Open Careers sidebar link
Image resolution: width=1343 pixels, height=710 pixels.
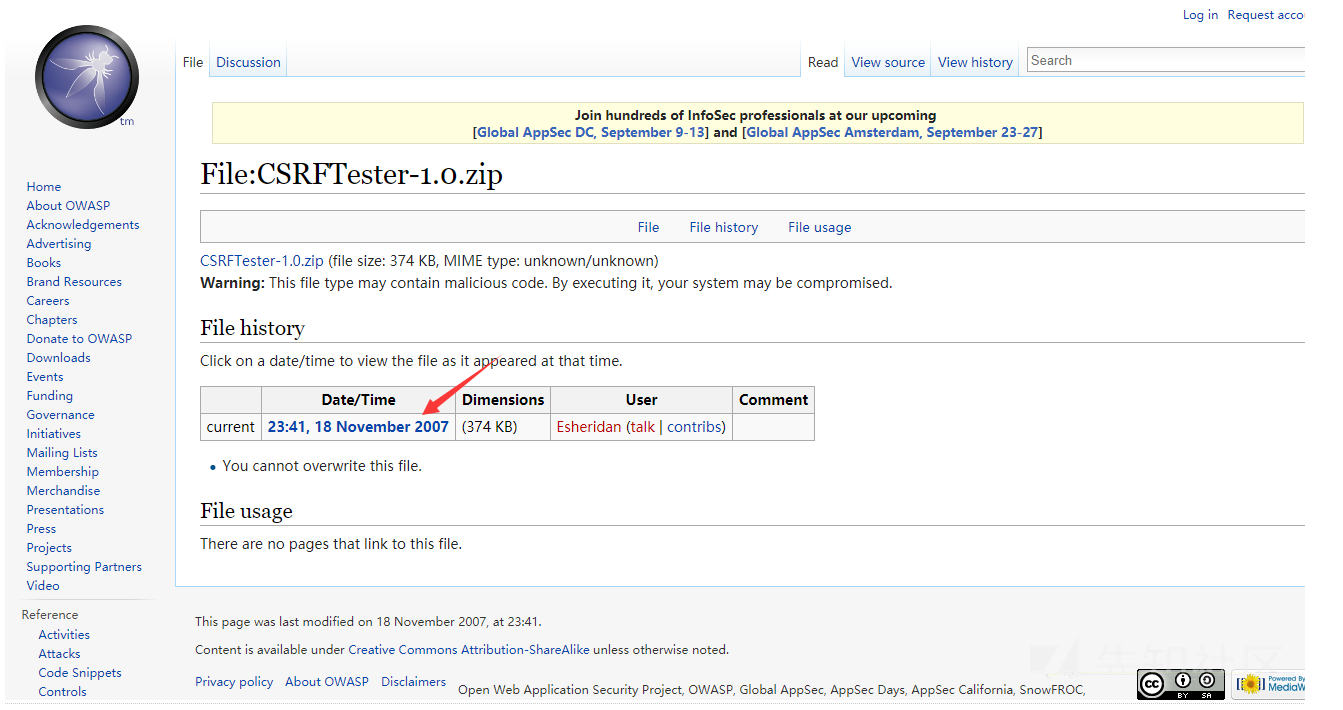pos(48,301)
